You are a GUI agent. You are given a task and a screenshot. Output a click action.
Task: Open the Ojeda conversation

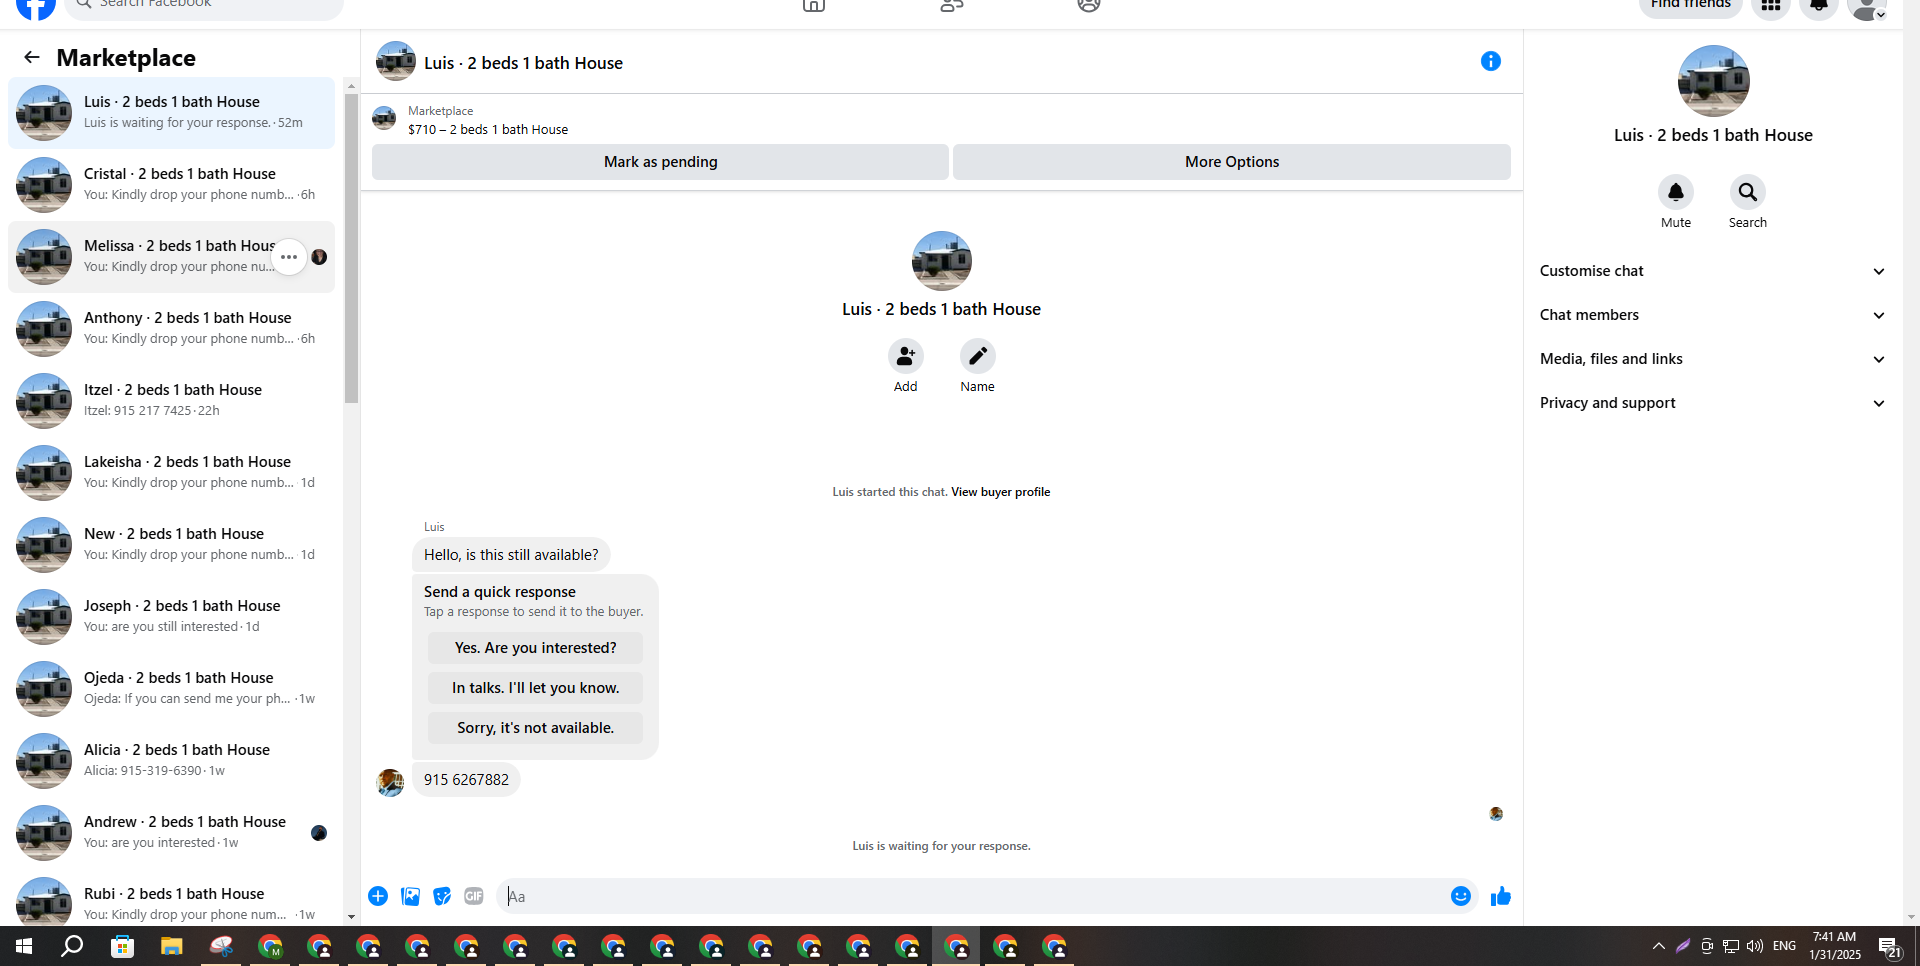point(172,689)
